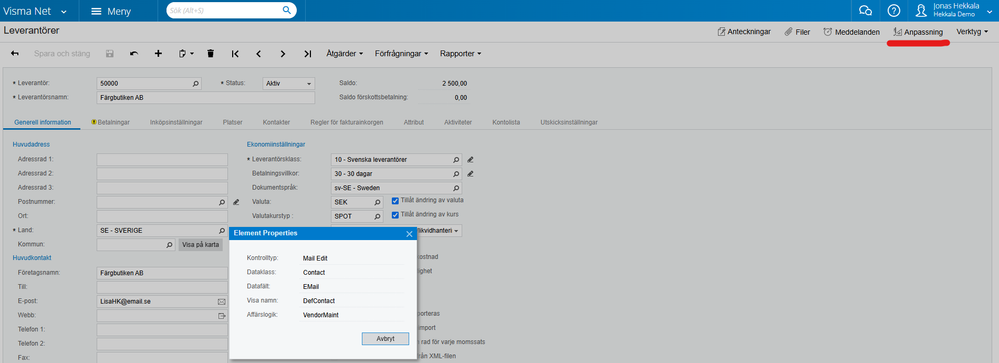999x363 pixels.
Task: Click lookup magnifier on the Leverantör field
Action: [x=196, y=83]
